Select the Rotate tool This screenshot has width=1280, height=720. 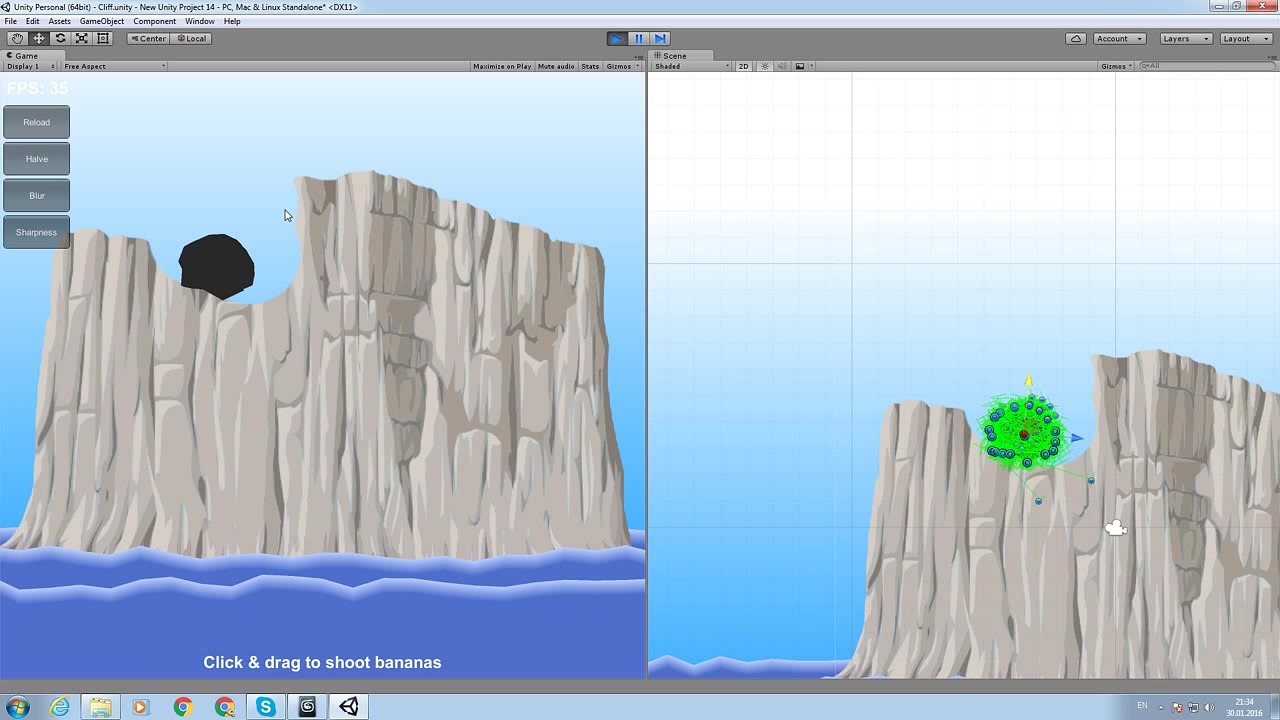[60, 38]
